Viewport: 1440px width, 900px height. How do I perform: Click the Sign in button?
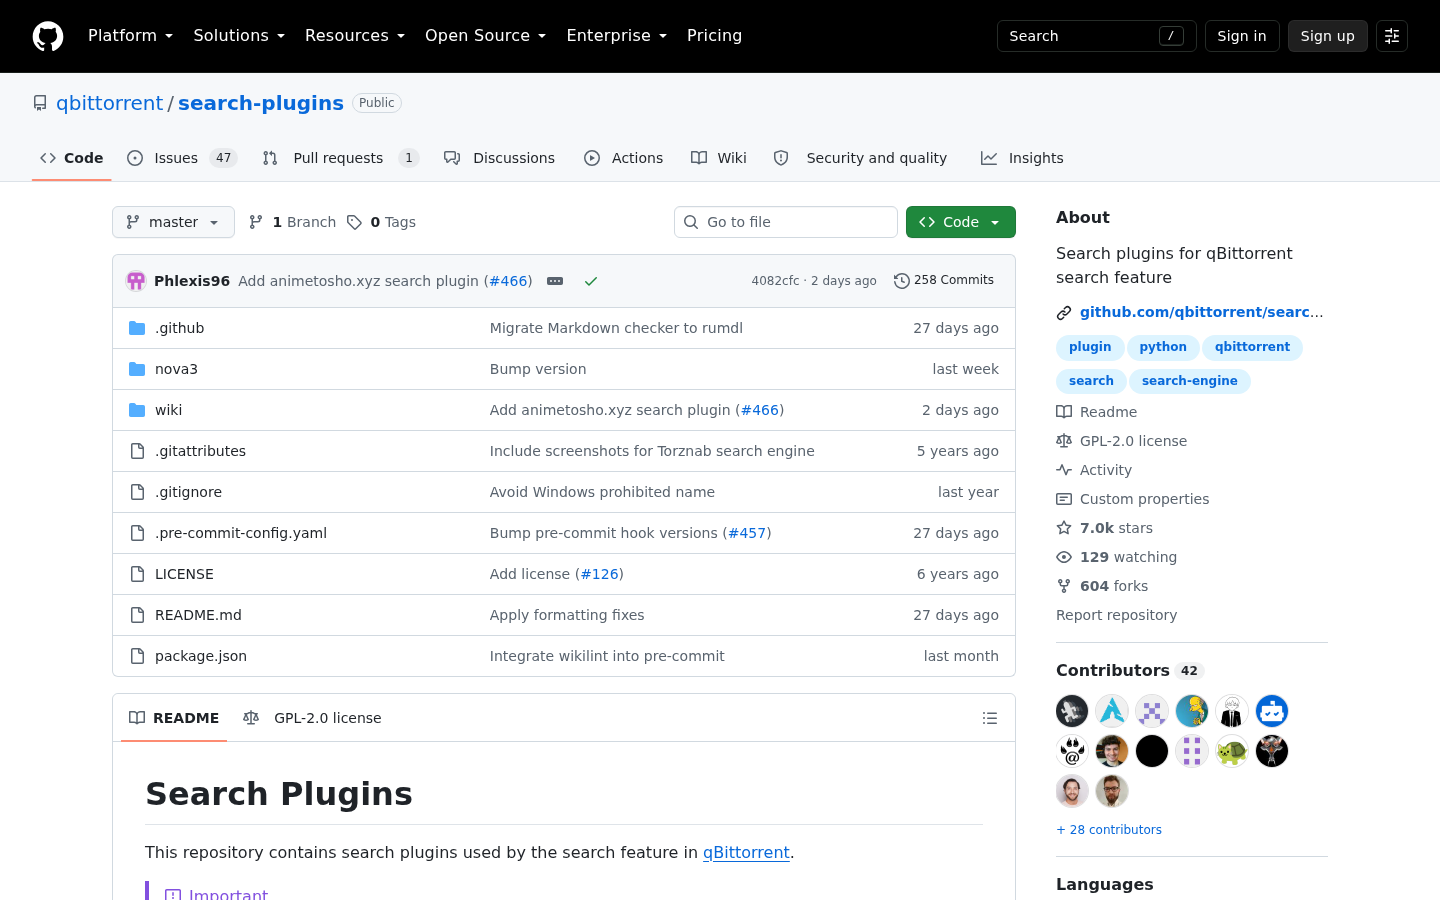point(1242,36)
